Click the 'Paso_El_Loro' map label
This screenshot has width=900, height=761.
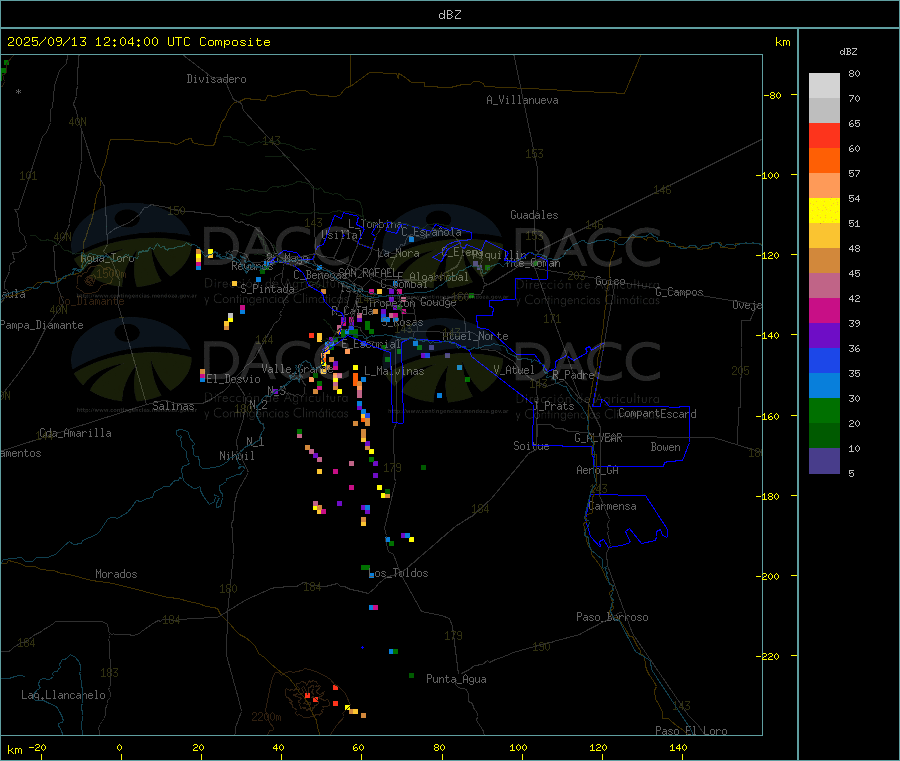[691, 731]
